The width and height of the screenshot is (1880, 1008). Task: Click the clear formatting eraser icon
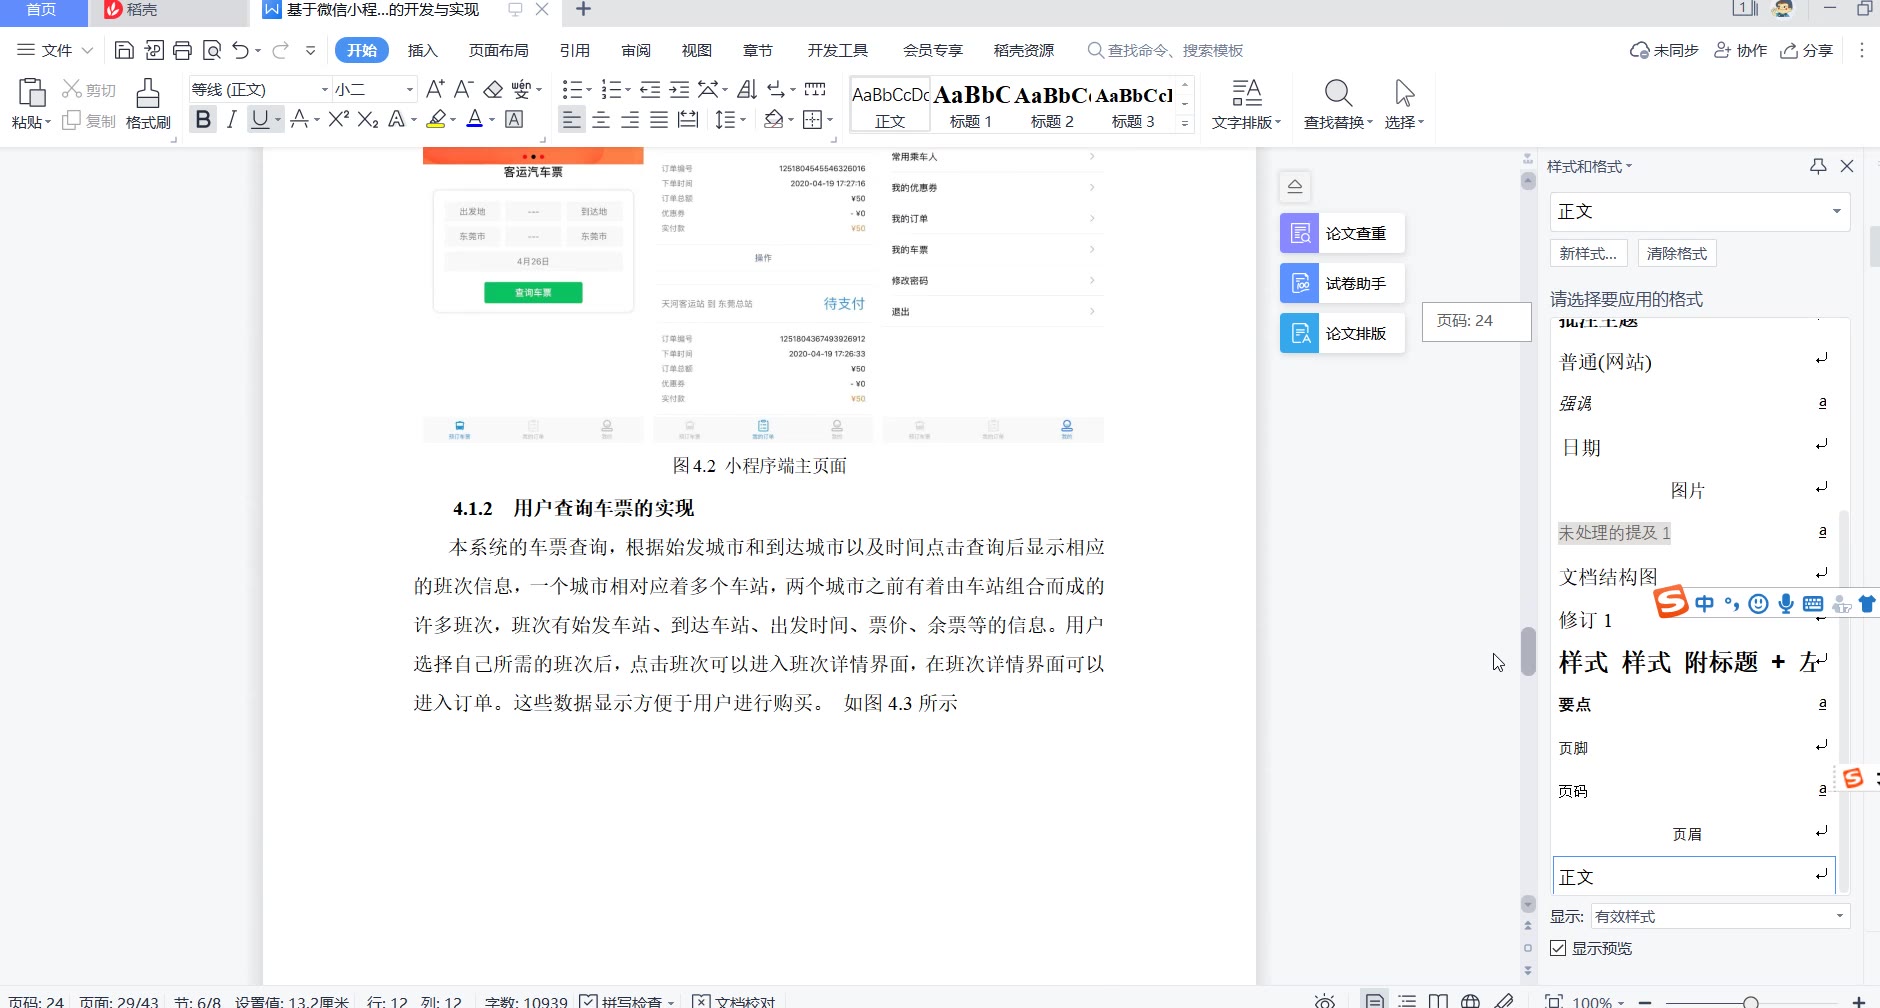493,90
